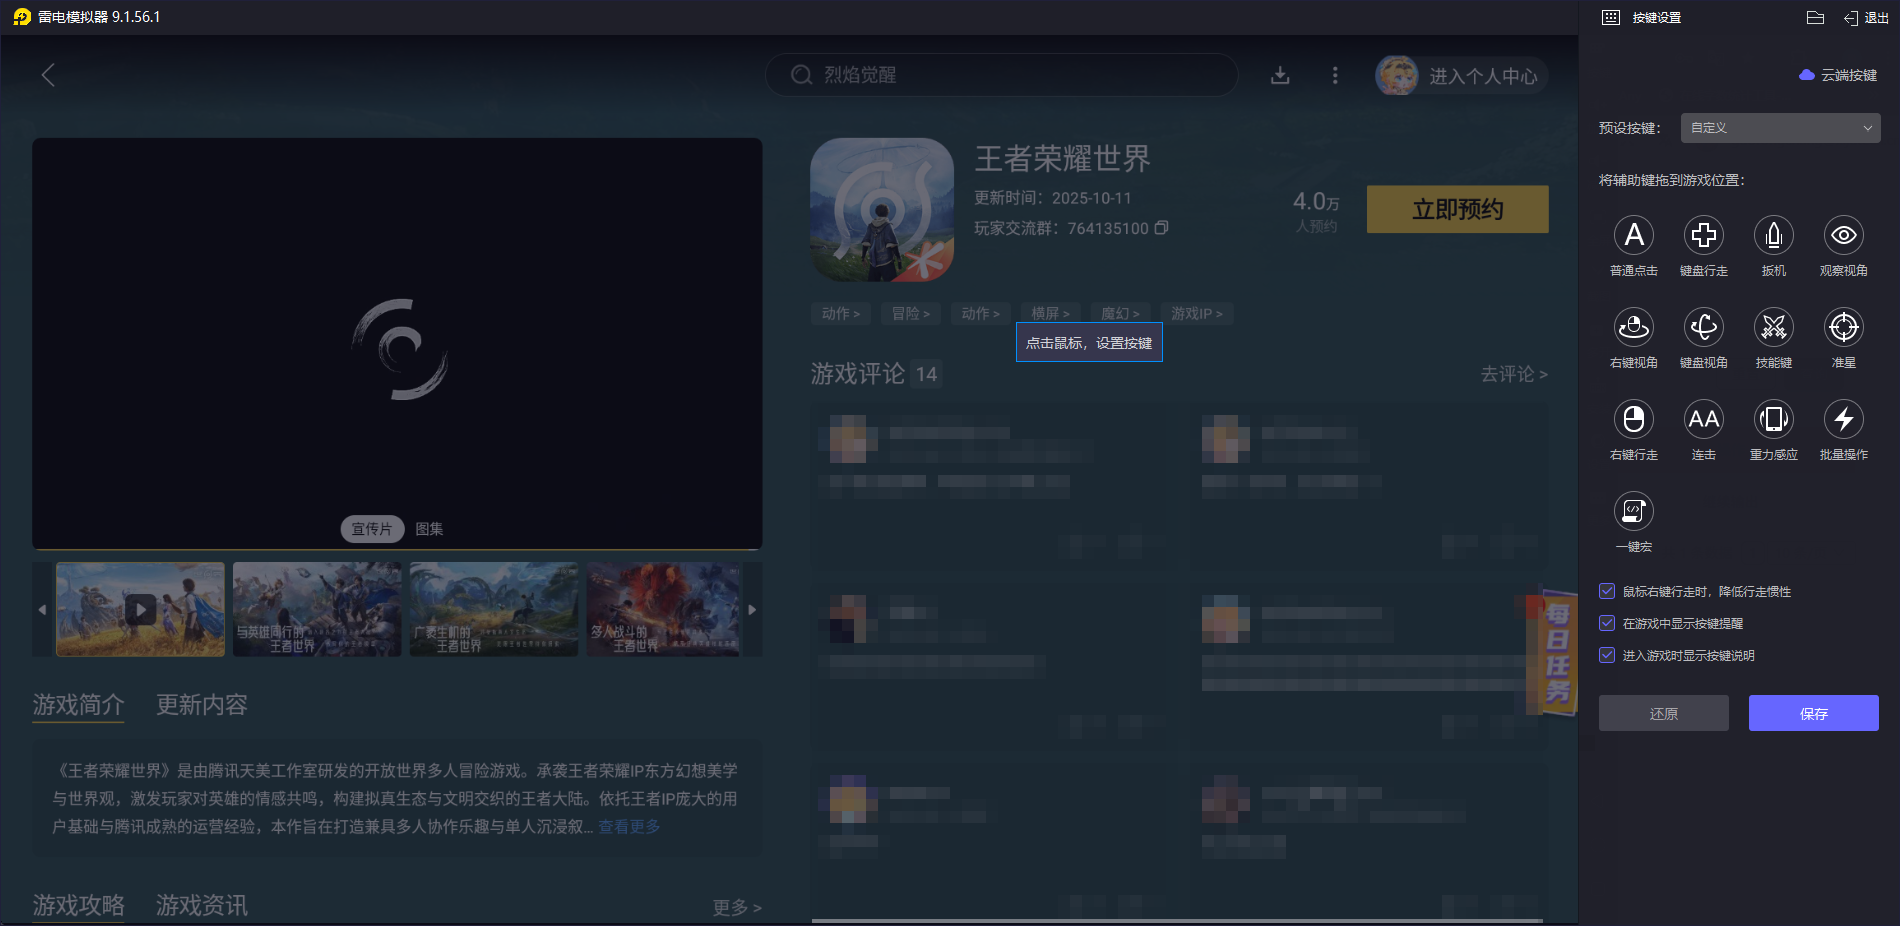Open the 预设按键 preset dropdown
1900x926 pixels.
(x=1779, y=127)
